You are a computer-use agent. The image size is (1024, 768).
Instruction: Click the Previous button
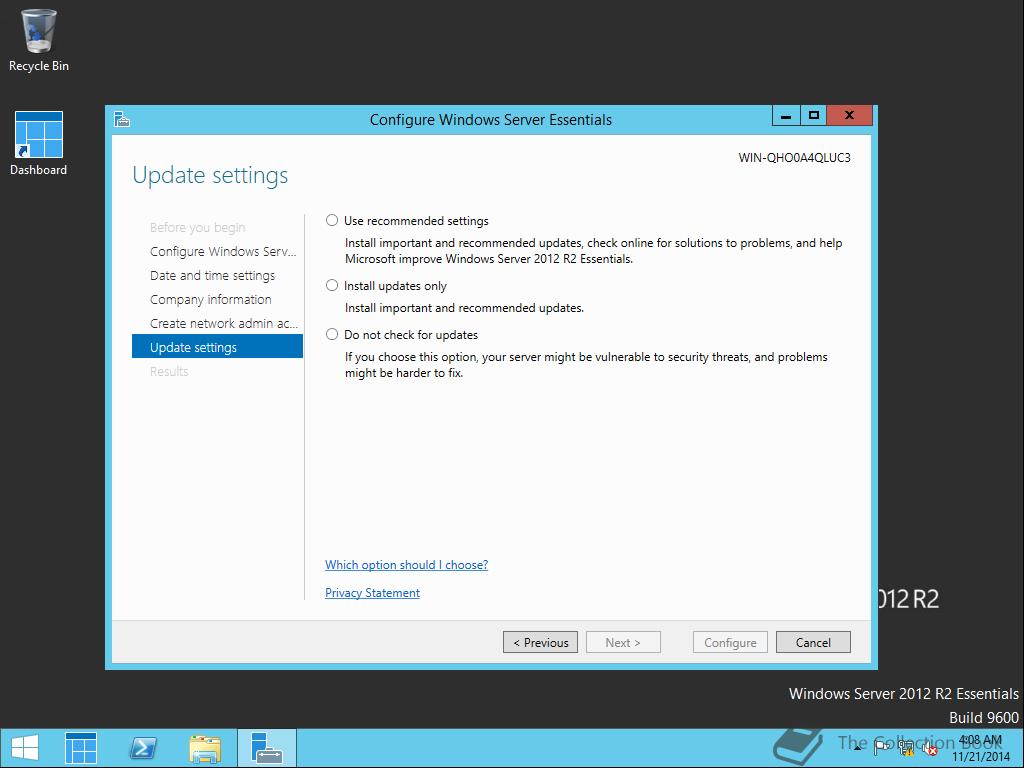[x=540, y=642]
